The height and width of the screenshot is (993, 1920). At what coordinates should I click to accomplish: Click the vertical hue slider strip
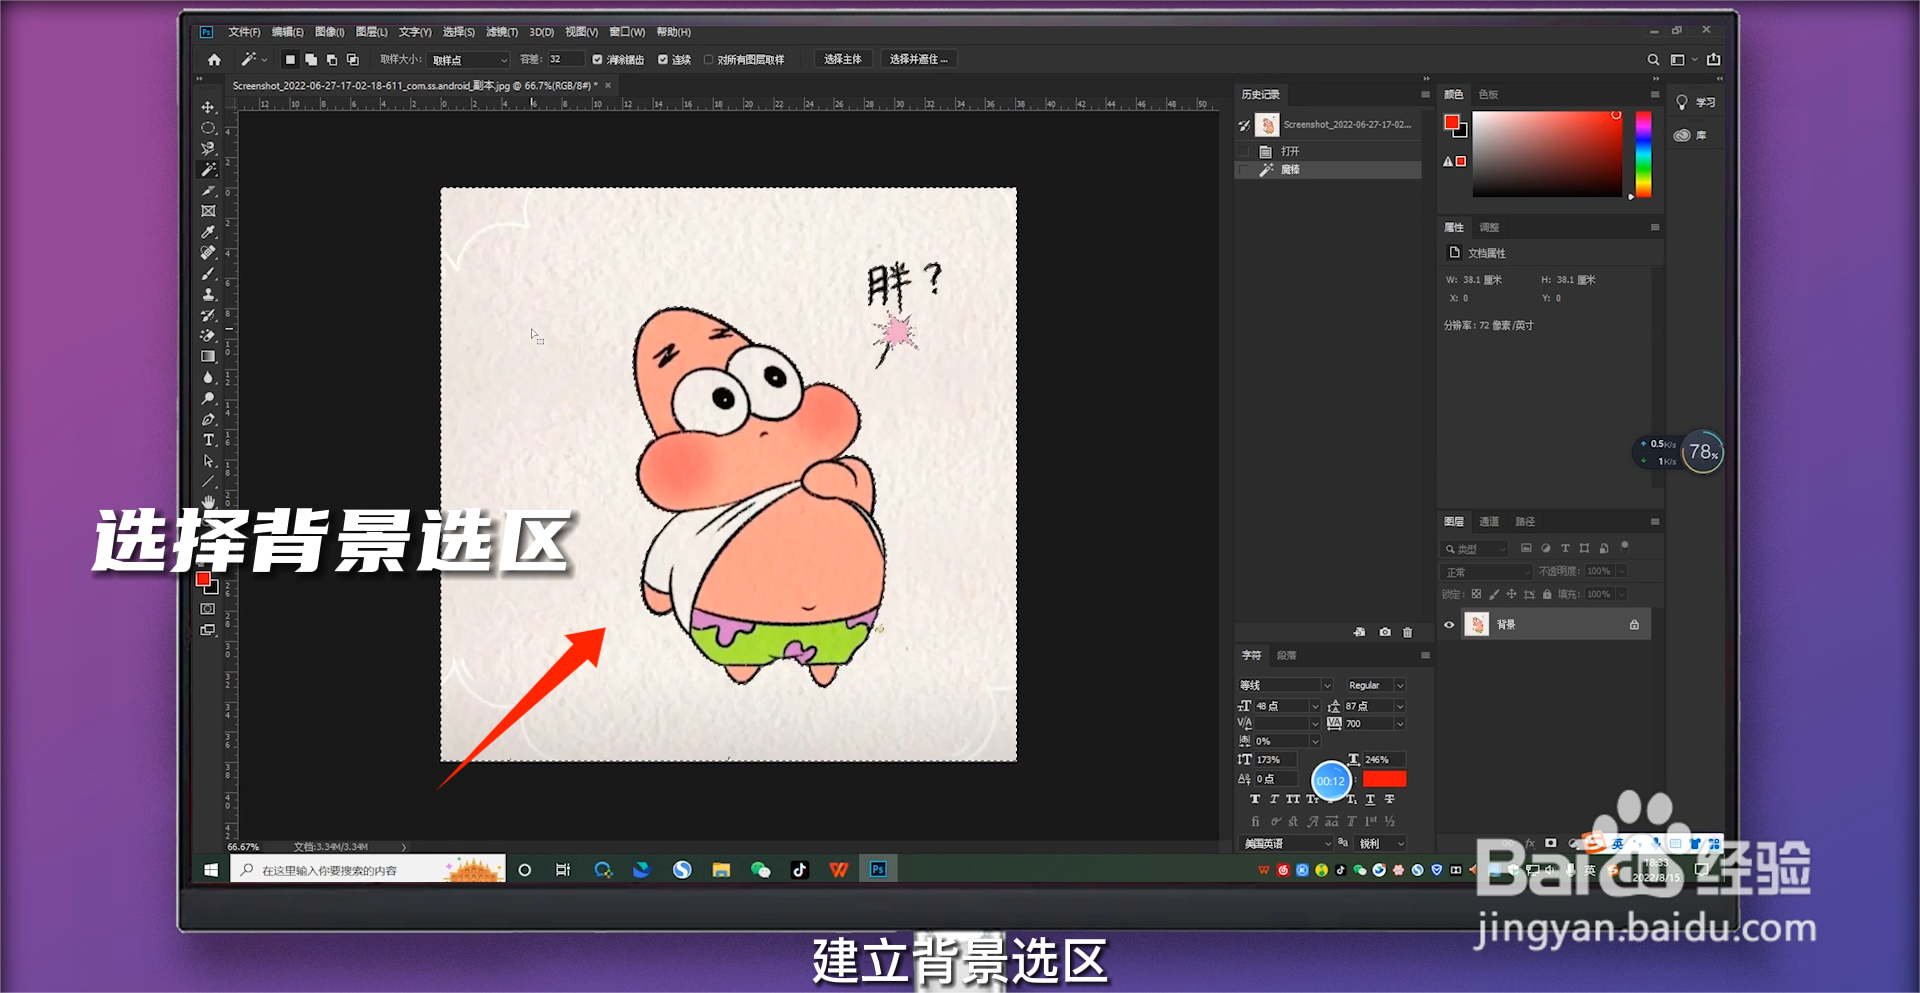1643,154
